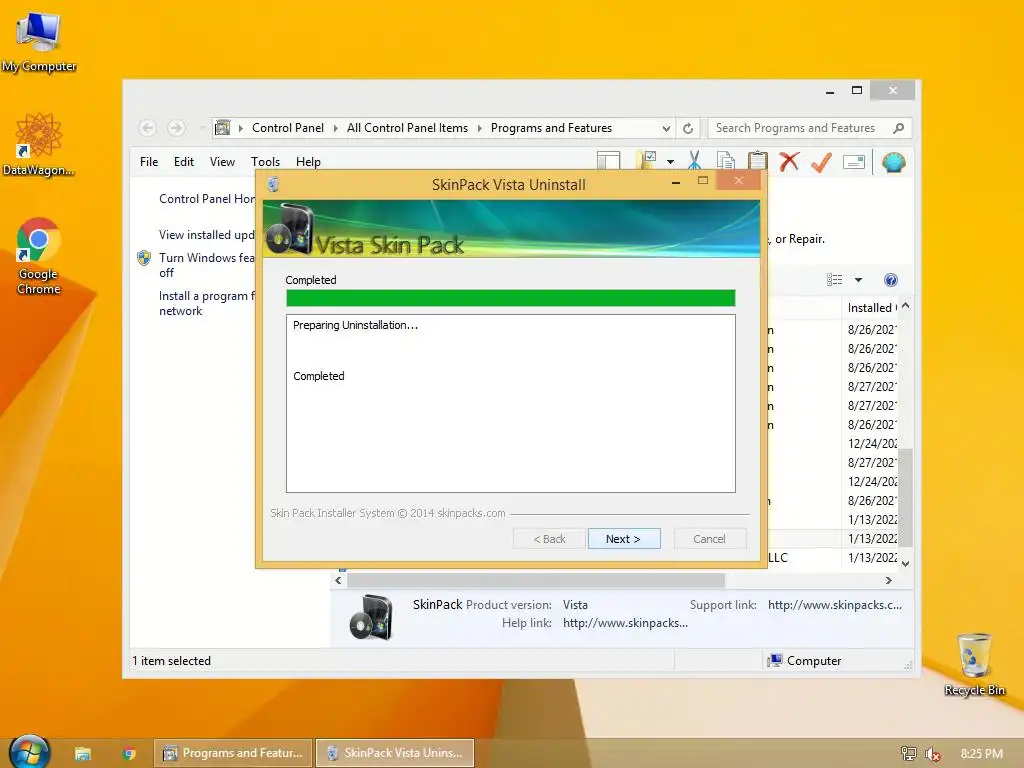Click the Paste clipboard toolbar icon
The height and width of the screenshot is (768, 1024).
(x=758, y=161)
